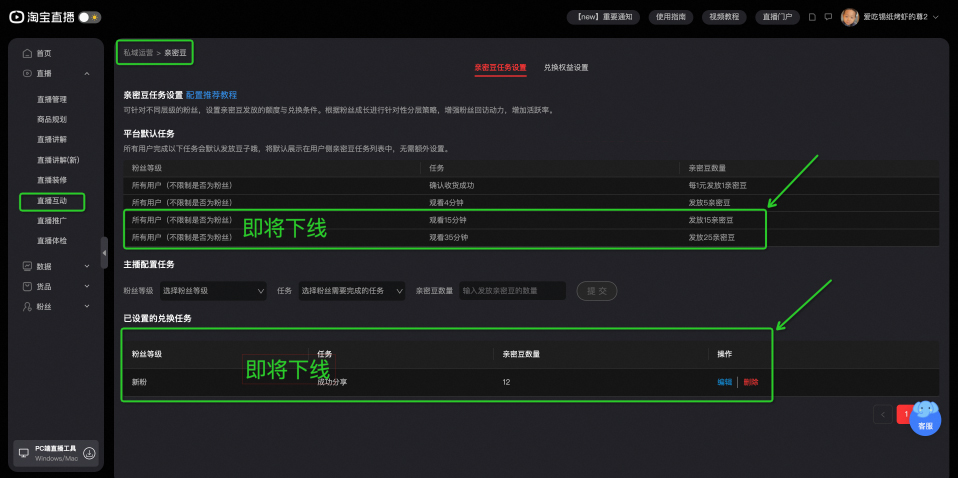This screenshot has width=958, height=478.
Task: Click the 观看35分钟 task cell
Action: [448, 237]
